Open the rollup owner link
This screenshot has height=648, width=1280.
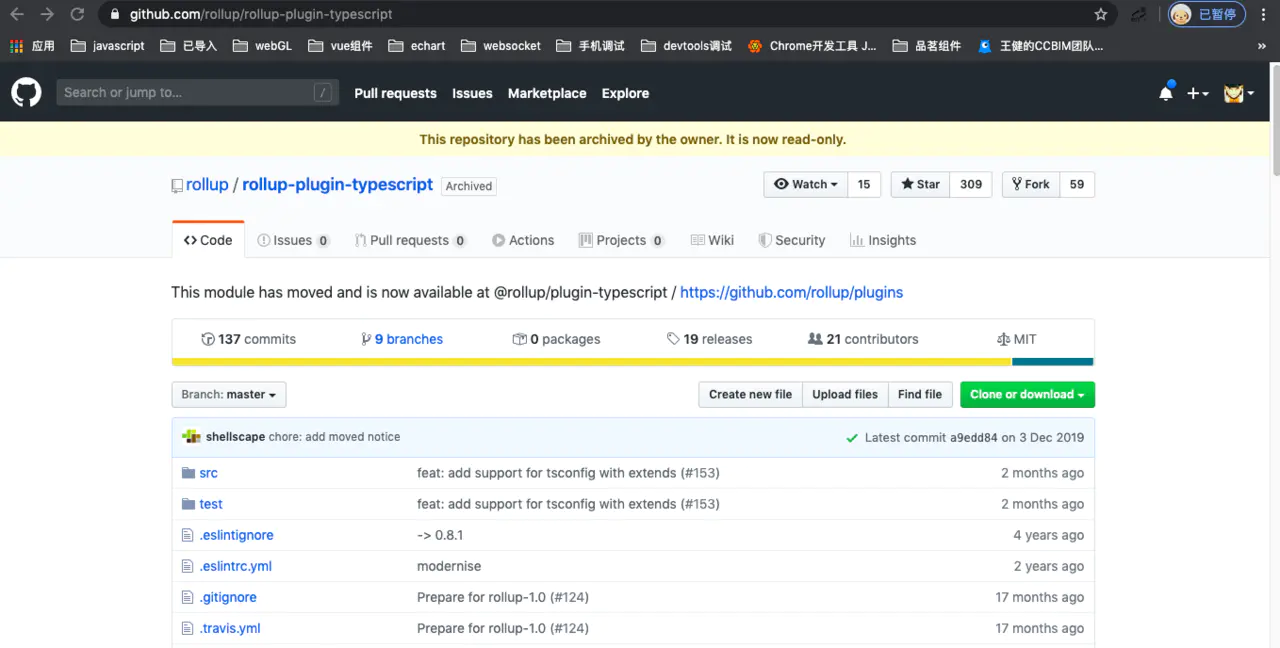coord(207,185)
